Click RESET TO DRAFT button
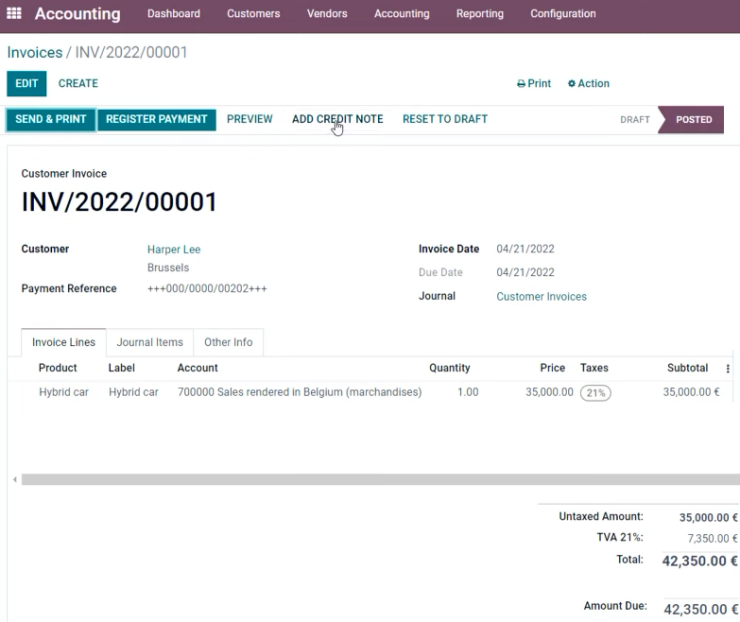Image resolution: width=740 pixels, height=622 pixels. (445, 119)
